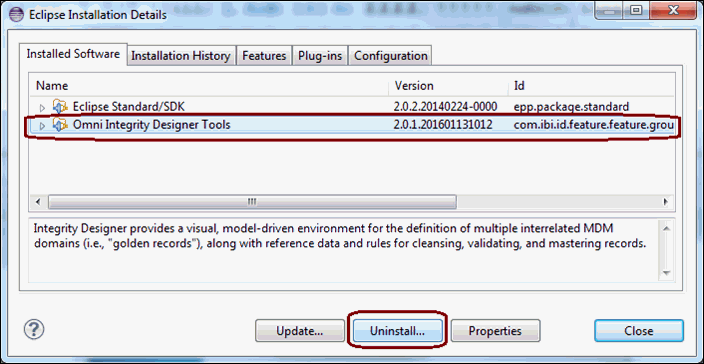This screenshot has width=704, height=364.
Task: Open the Features tab
Action: click(264, 56)
